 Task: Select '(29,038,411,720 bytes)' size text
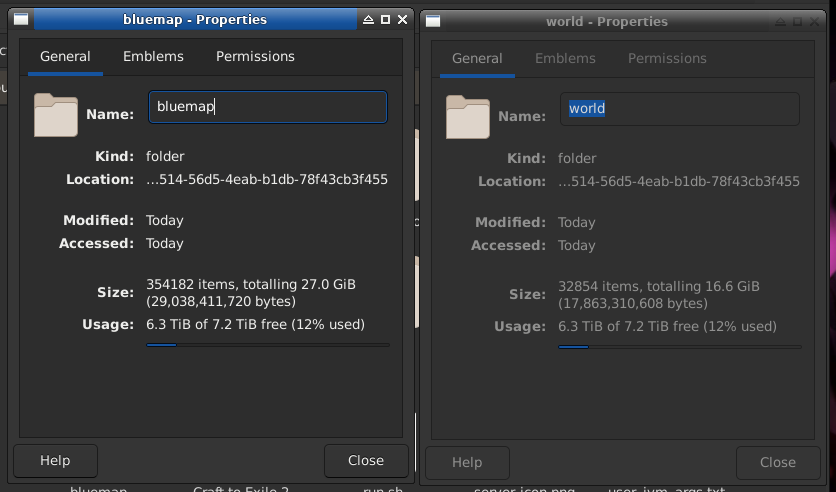click(x=221, y=302)
